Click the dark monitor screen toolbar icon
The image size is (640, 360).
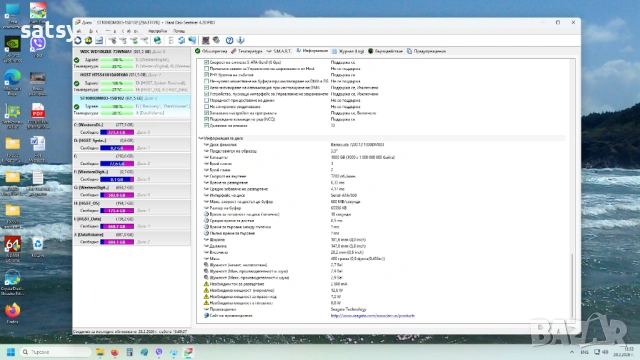click(x=206, y=40)
